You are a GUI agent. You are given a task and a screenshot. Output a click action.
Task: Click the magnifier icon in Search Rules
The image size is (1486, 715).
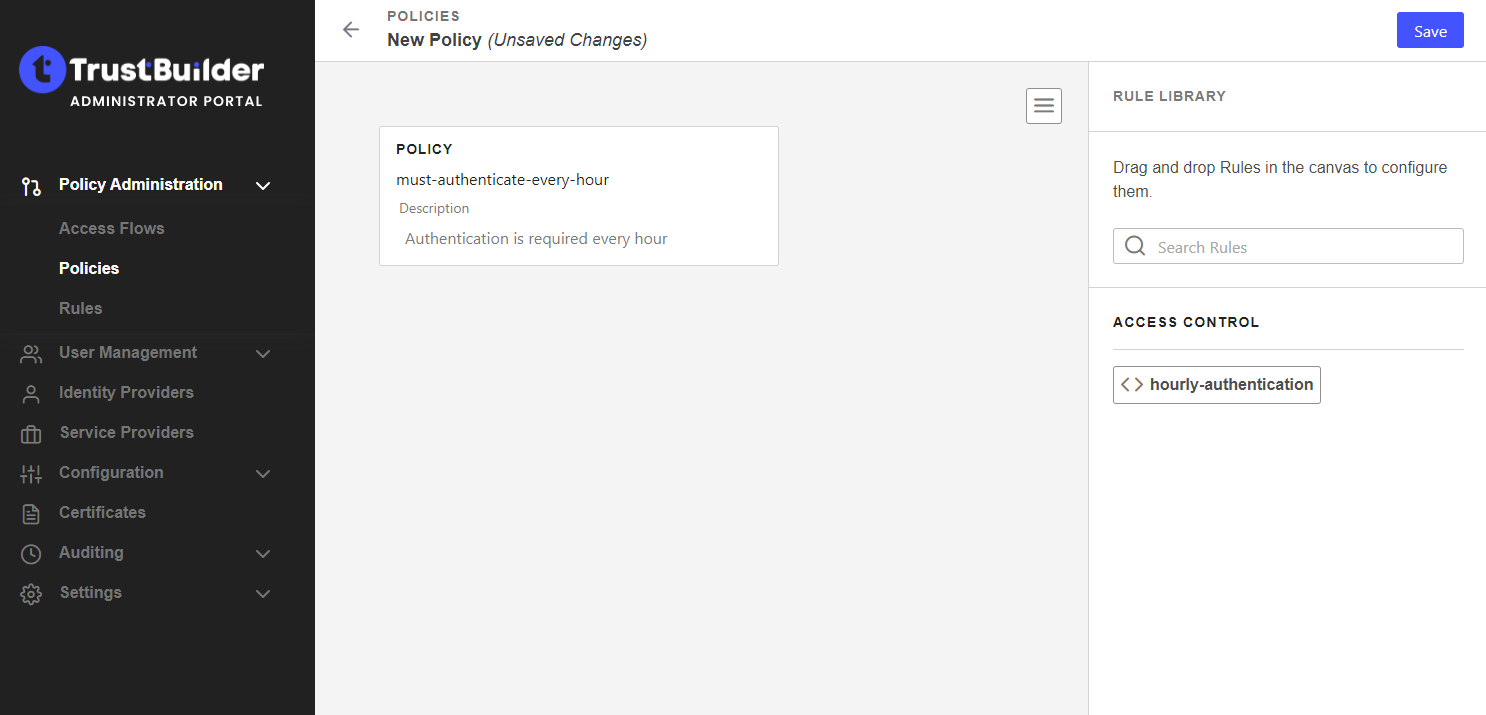[x=1135, y=246]
